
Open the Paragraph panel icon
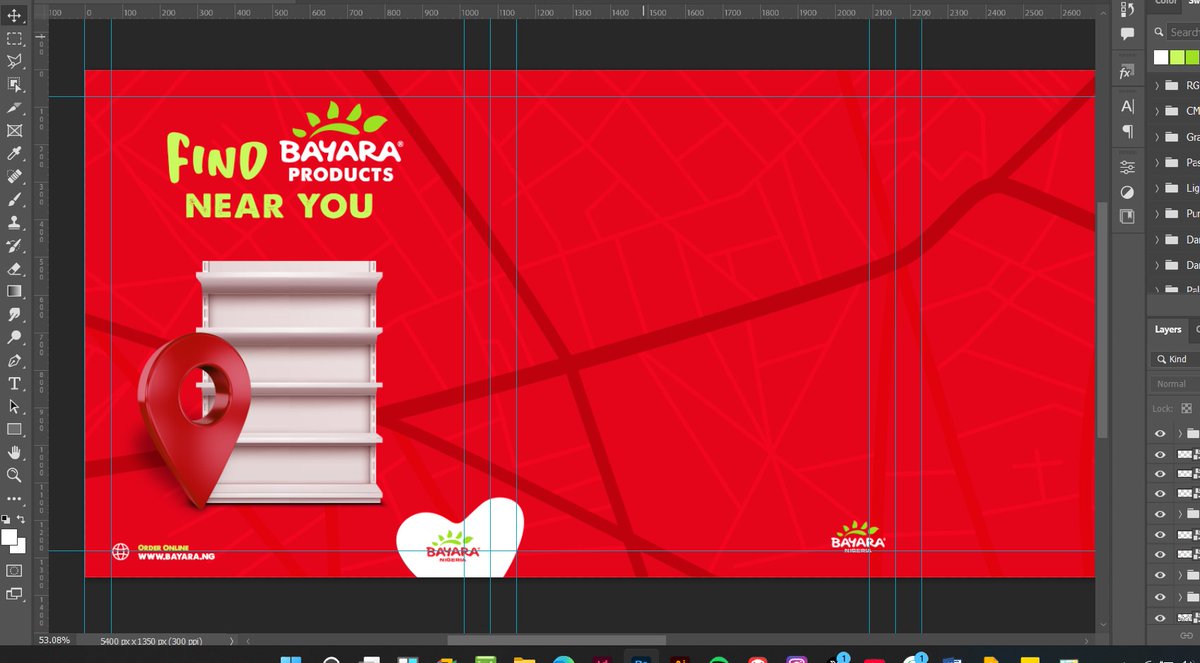click(1127, 131)
